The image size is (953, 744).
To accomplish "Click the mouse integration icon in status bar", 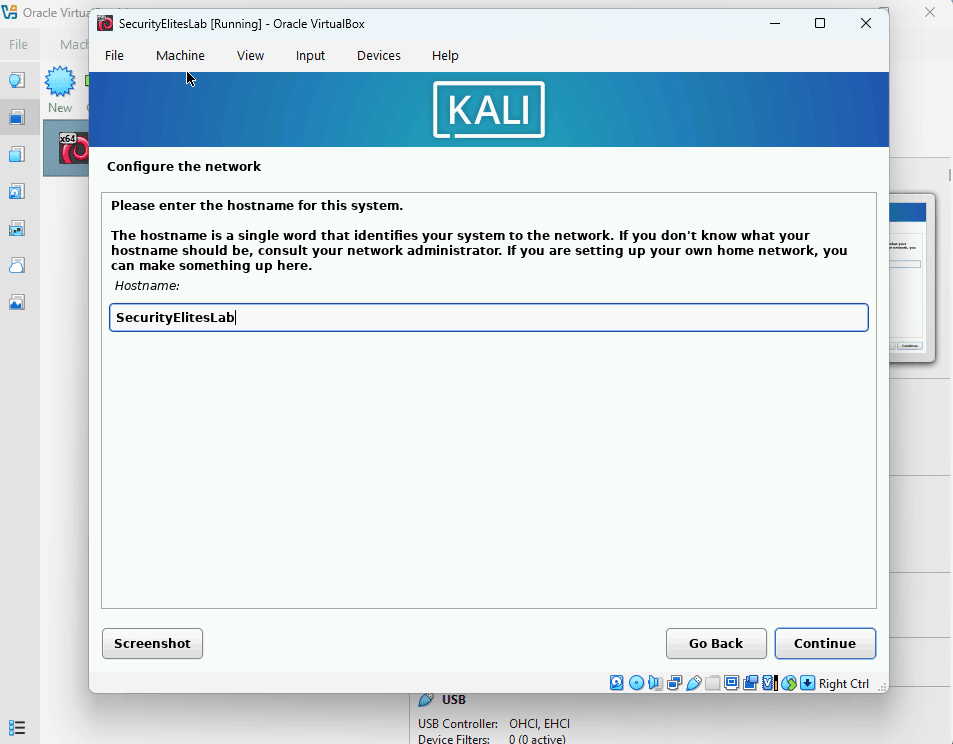I will point(788,683).
